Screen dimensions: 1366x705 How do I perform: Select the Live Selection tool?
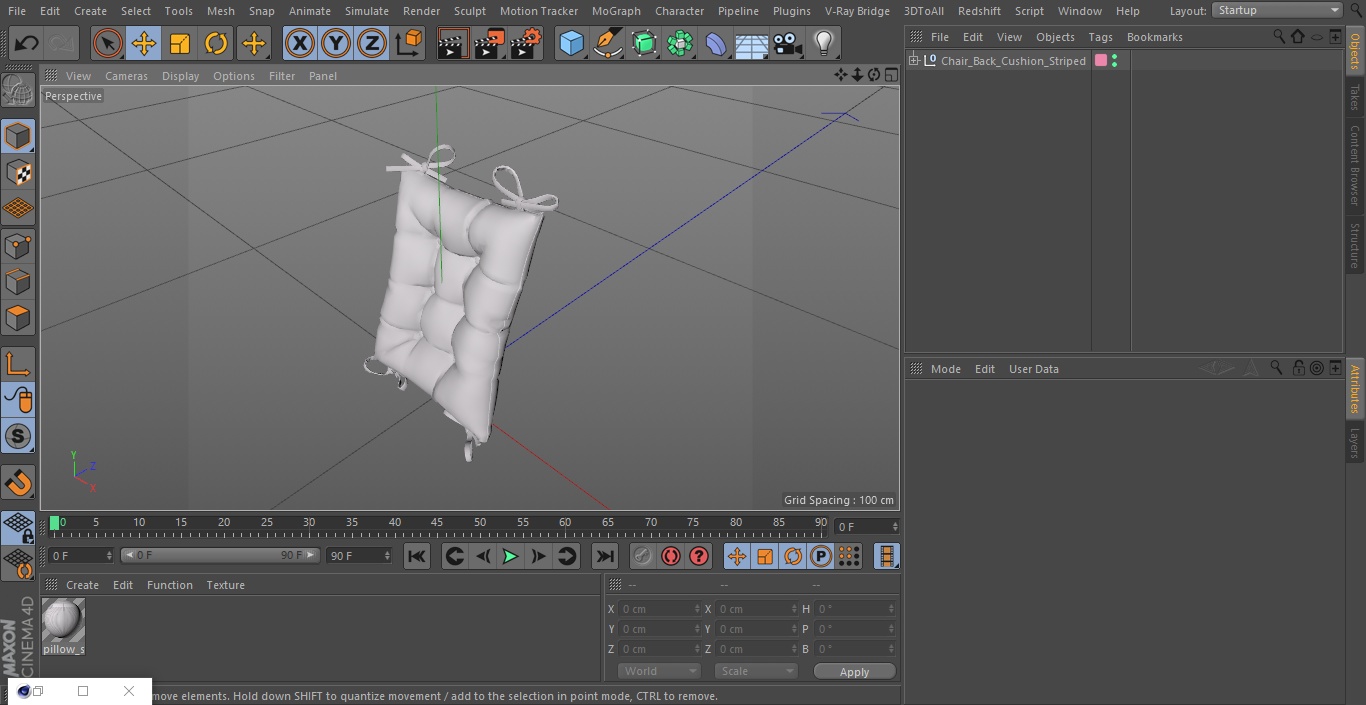coord(107,43)
